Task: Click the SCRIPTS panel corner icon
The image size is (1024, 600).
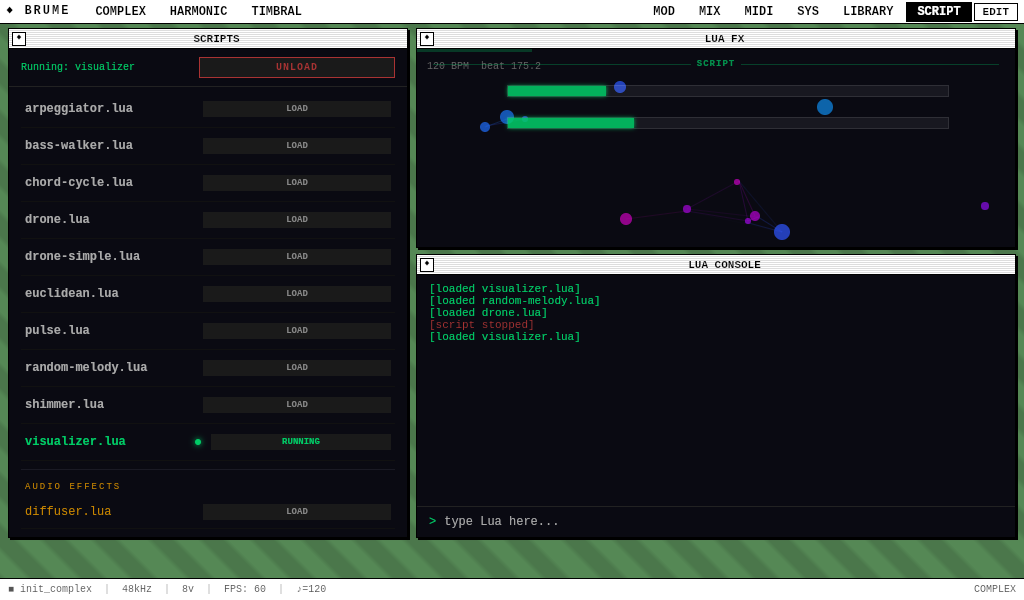Action: tap(19, 38)
